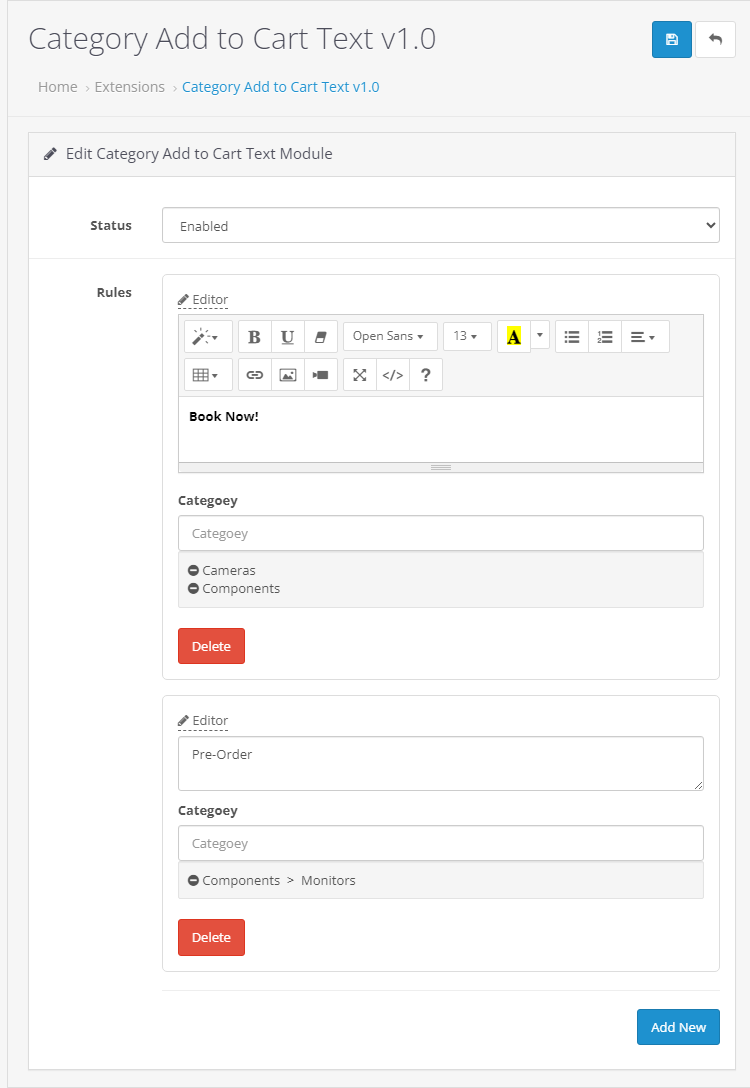
Task: Toggle underline formatting in the editor
Action: (x=287, y=337)
